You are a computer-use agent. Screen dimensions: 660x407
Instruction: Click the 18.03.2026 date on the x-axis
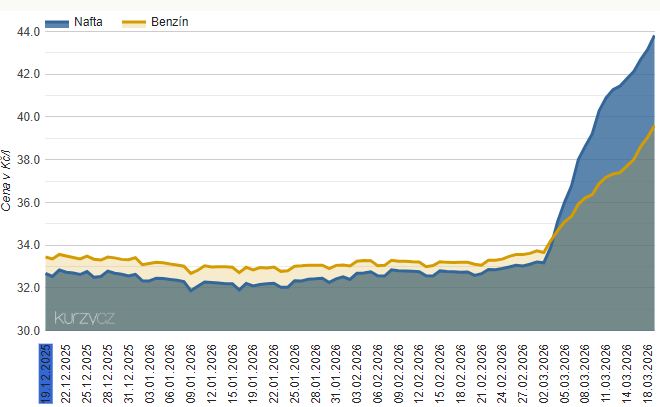647,371
